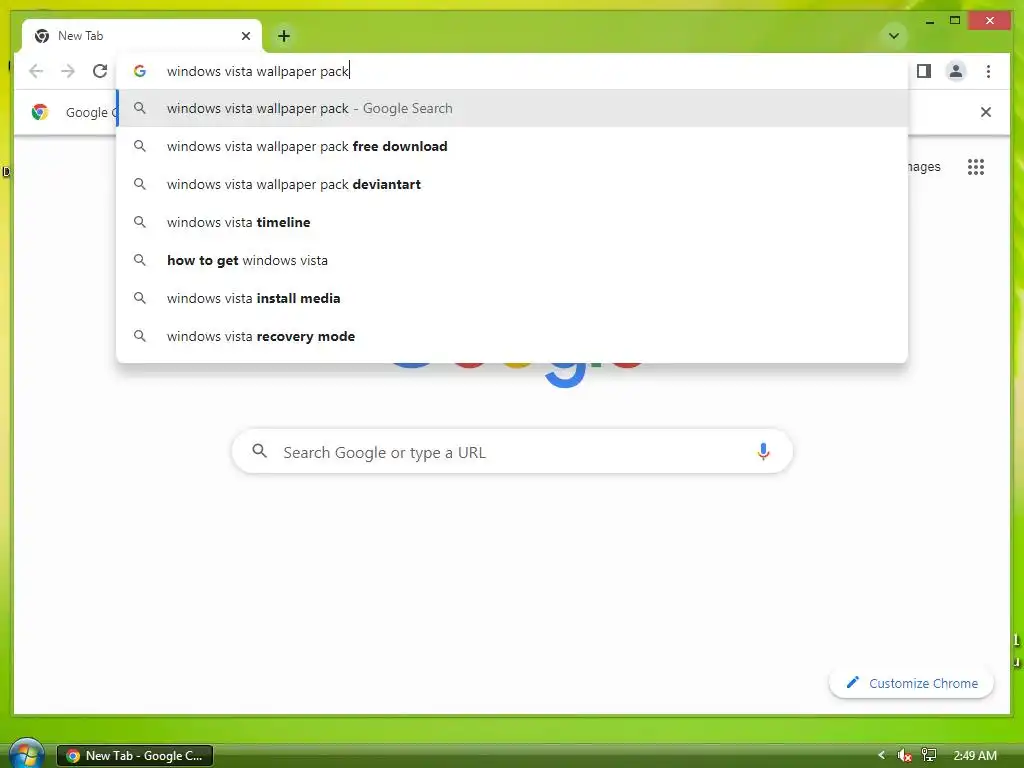Select the 'windows vista install media' suggestion

(512, 298)
